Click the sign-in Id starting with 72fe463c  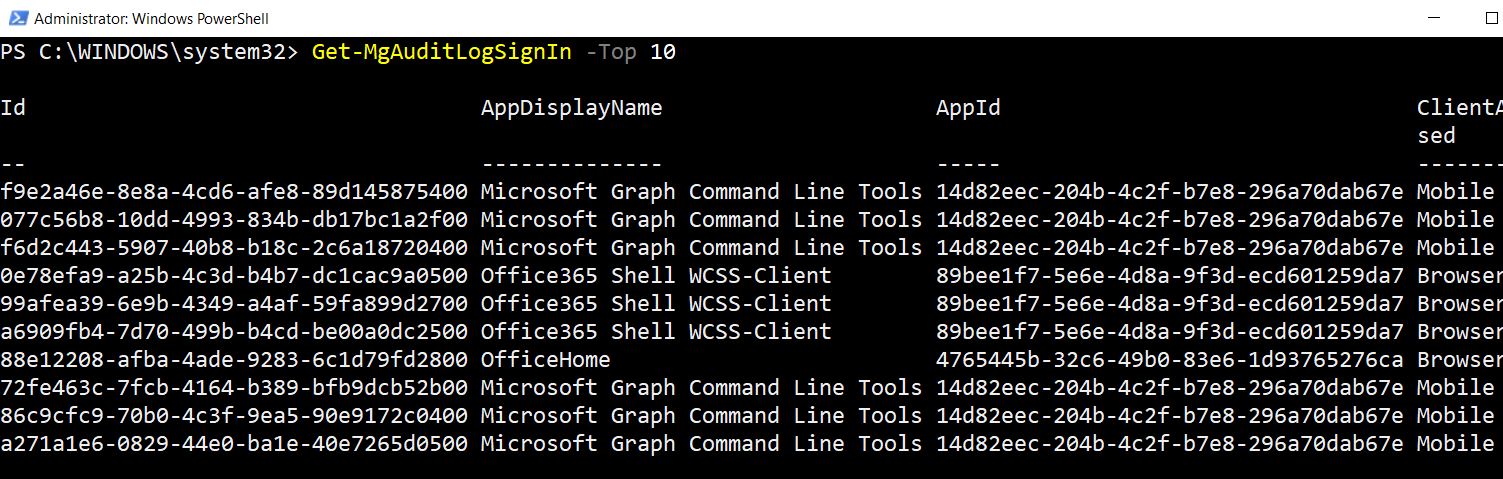click(x=234, y=388)
